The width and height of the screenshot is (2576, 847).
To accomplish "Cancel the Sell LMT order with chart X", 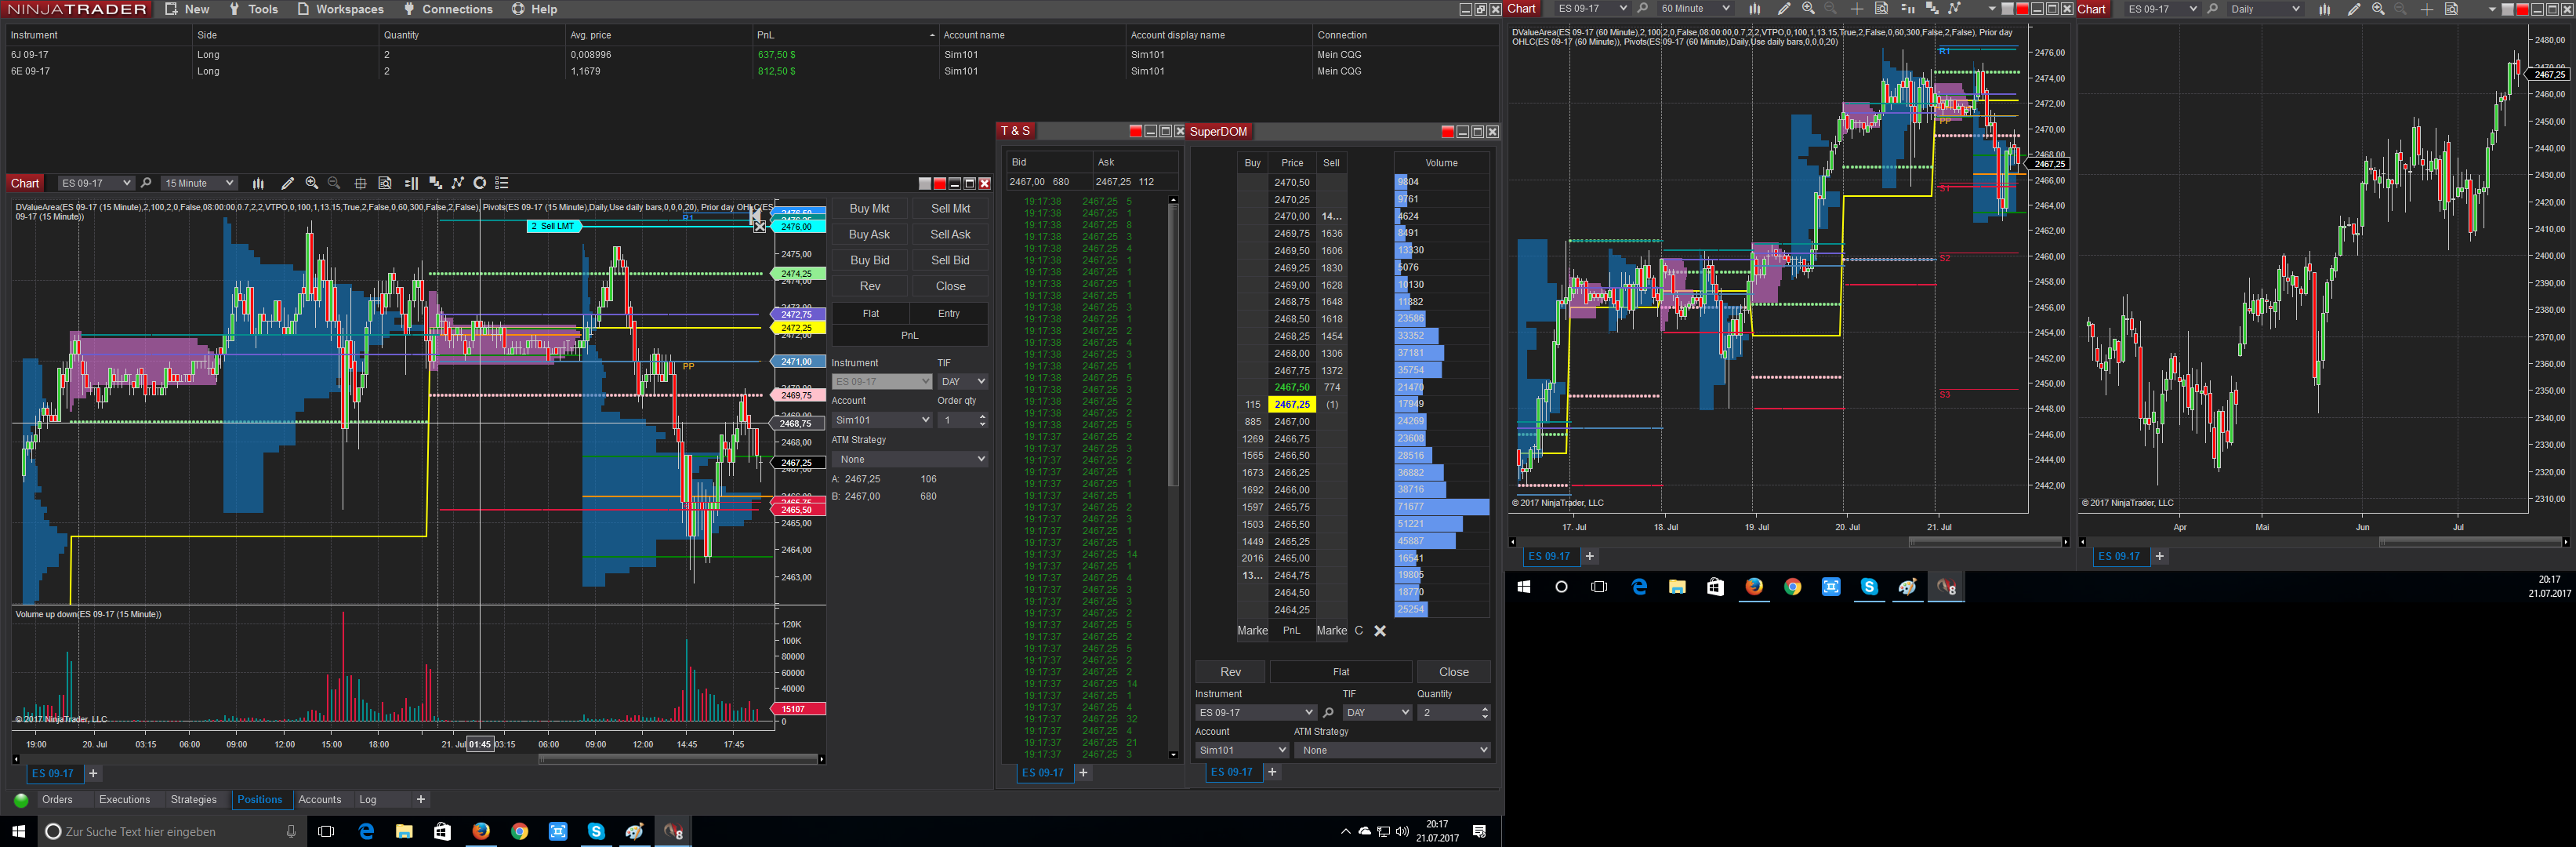I will [759, 226].
